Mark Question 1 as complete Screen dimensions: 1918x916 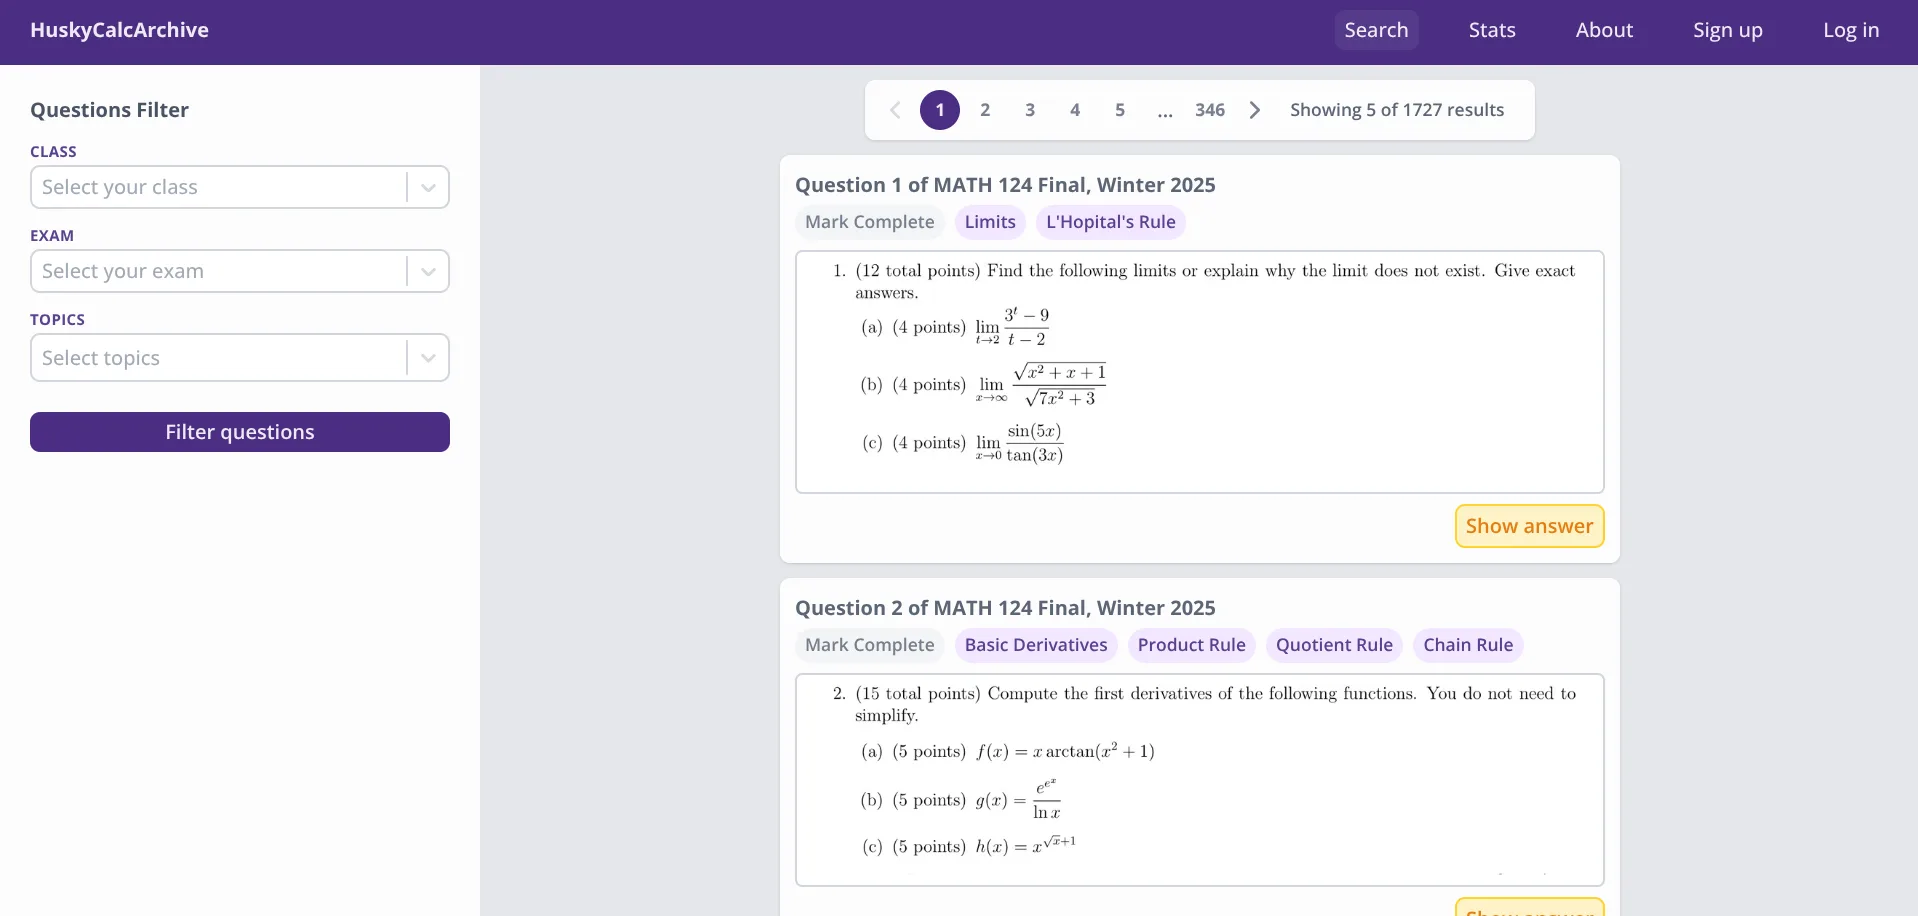point(870,222)
